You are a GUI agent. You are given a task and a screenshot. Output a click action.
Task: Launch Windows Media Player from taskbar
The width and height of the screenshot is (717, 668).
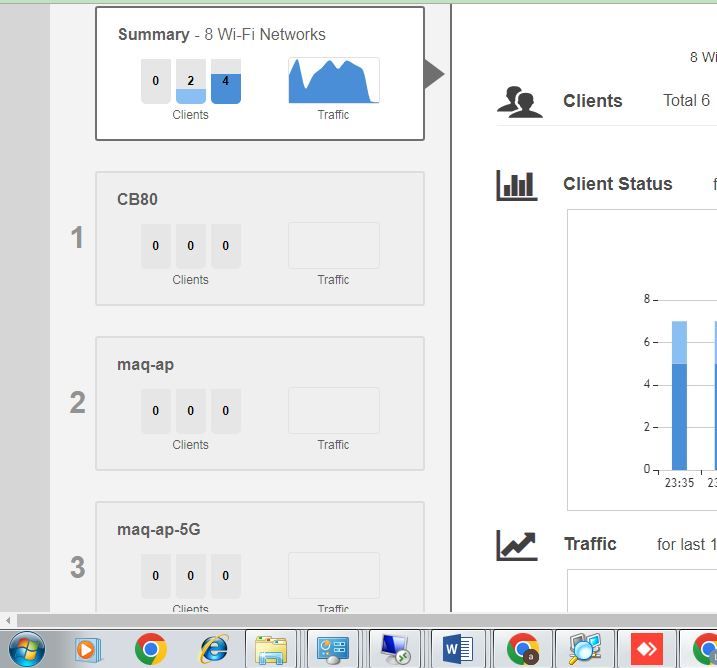point(88,650)
